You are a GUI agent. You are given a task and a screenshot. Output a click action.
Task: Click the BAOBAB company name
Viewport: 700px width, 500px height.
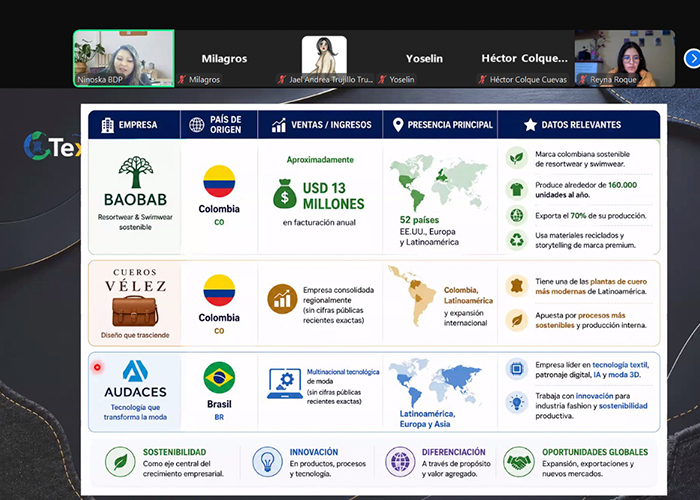point(135,200)
